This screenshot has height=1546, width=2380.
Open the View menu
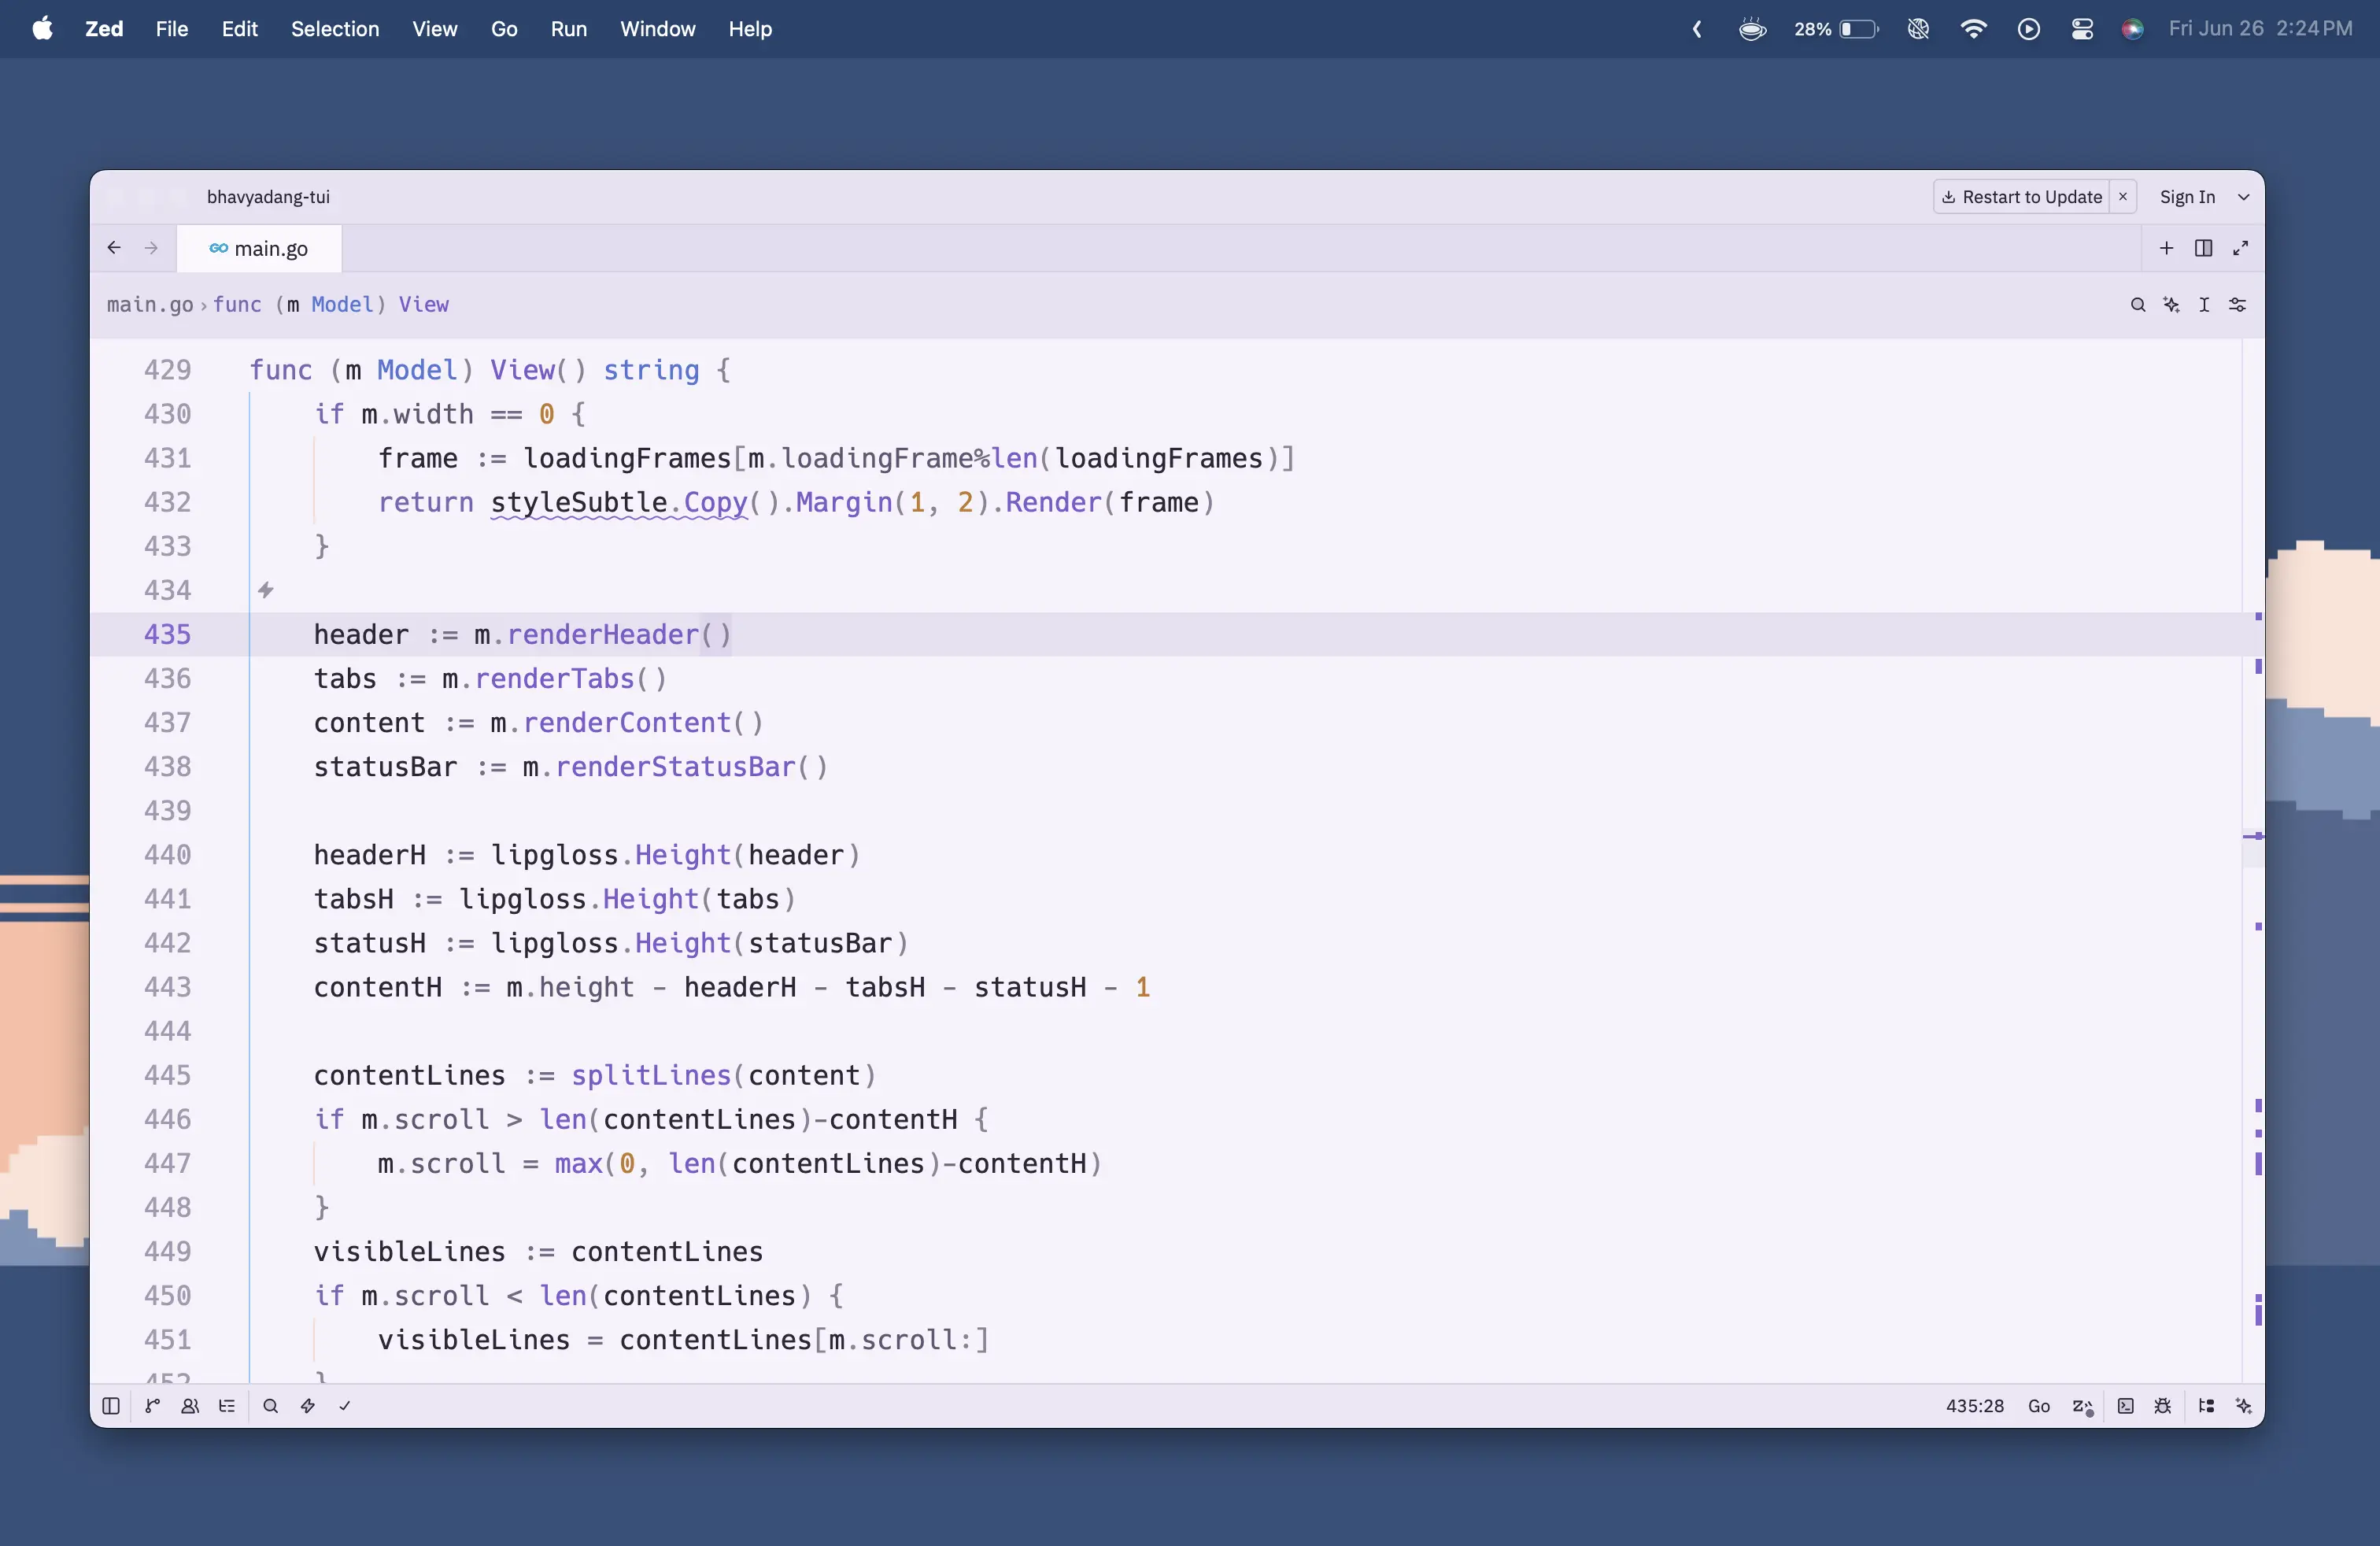[435, 29]
